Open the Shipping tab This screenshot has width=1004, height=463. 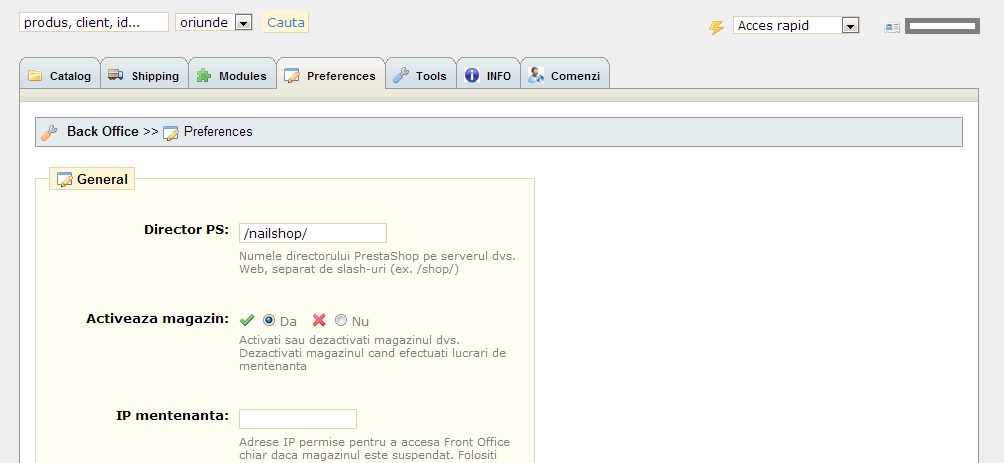pos(144,74)
